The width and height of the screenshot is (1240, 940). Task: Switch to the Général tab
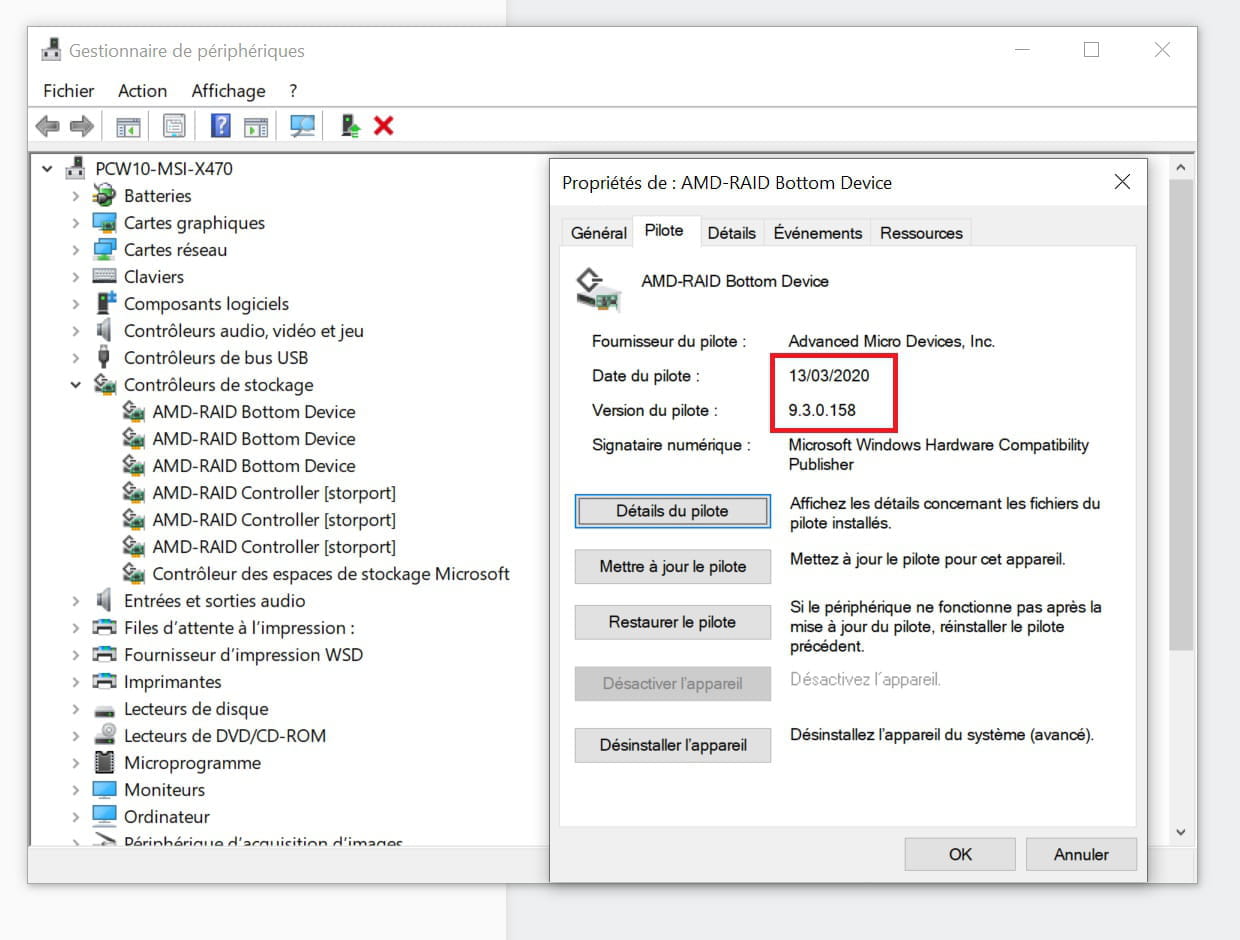(599, 233)
